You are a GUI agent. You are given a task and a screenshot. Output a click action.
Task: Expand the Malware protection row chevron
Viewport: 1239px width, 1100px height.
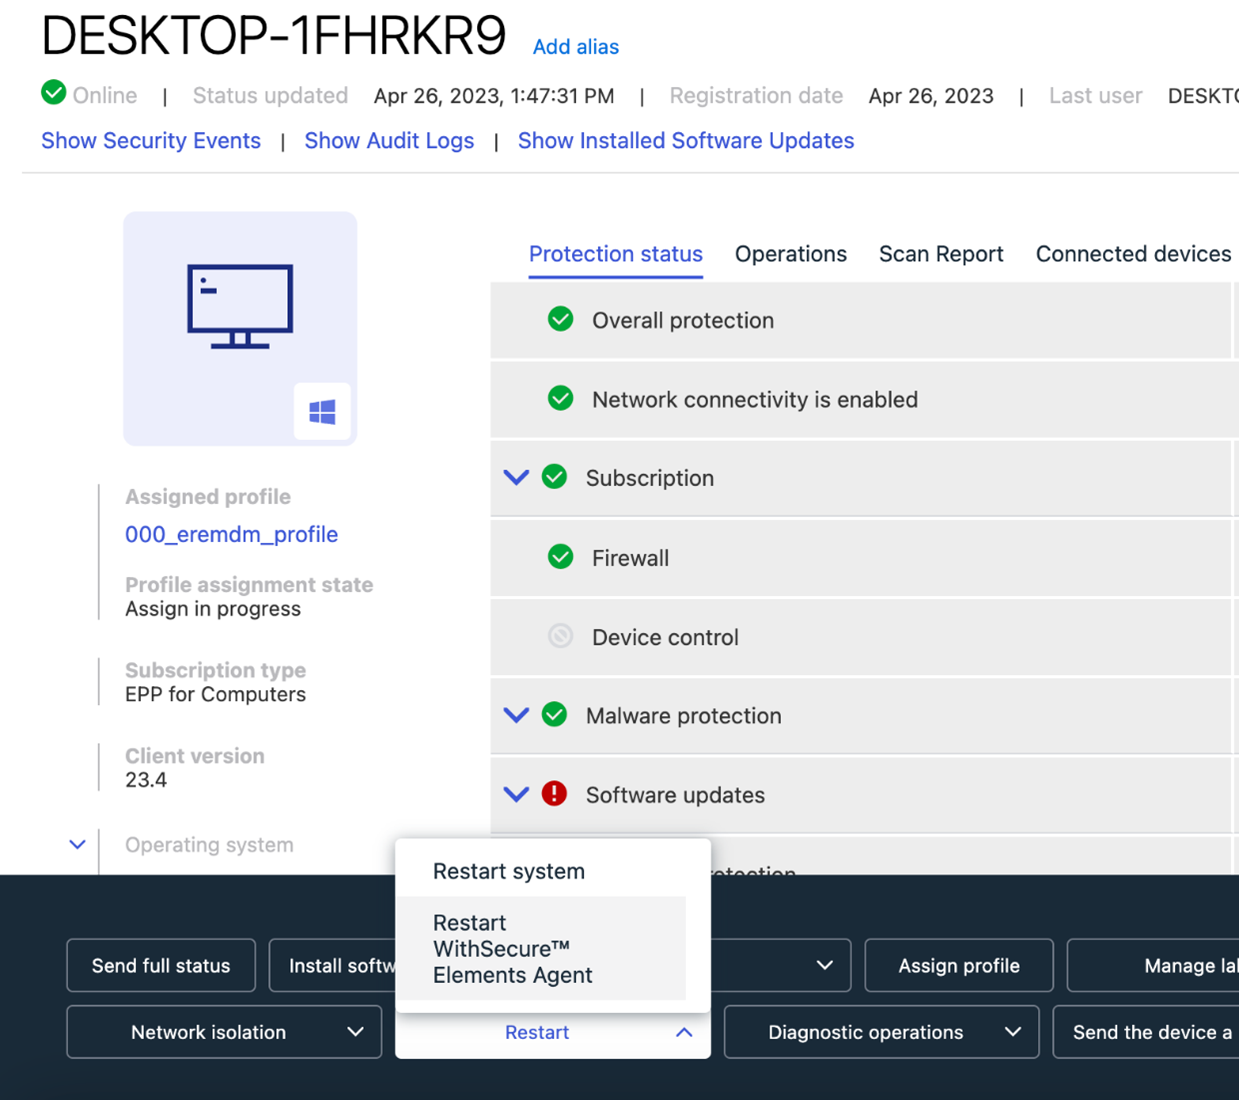(516, 715)
